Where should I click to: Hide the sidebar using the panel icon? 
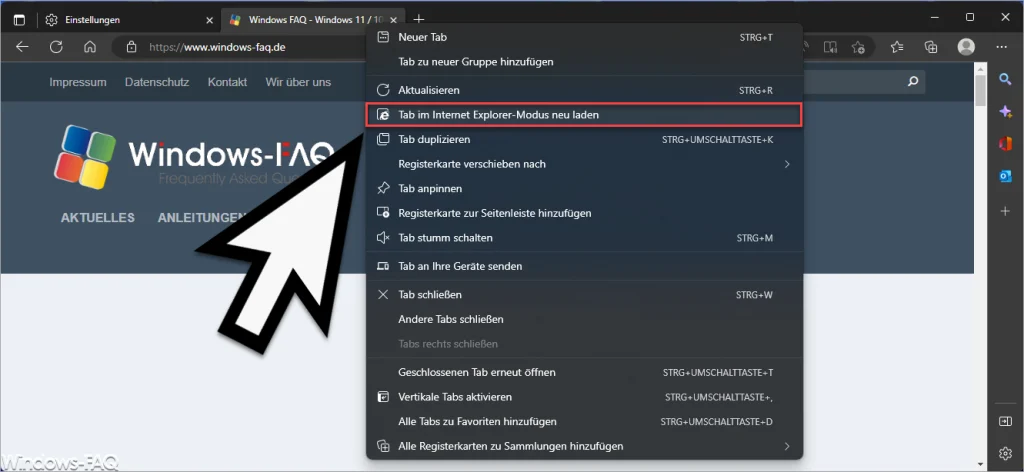pos(1005,422)
